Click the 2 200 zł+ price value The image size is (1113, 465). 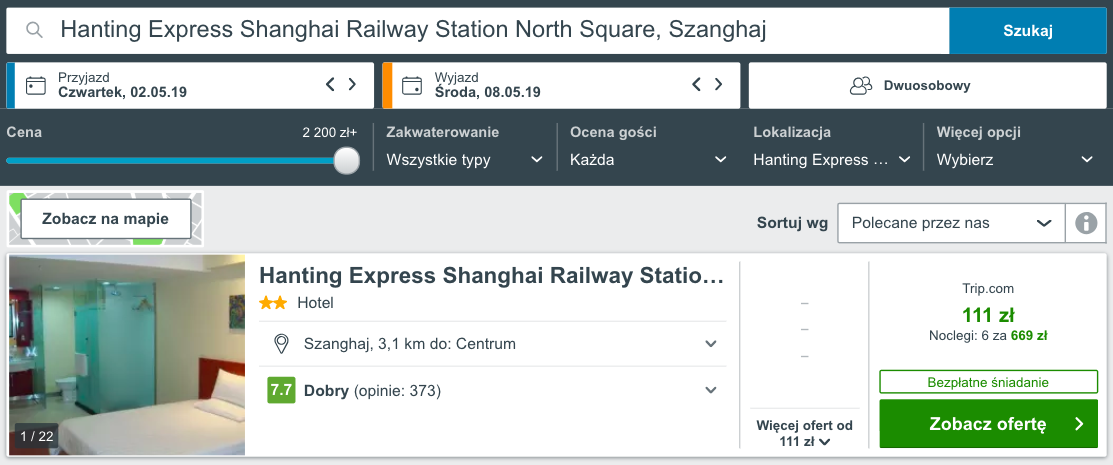click(329, 133)
